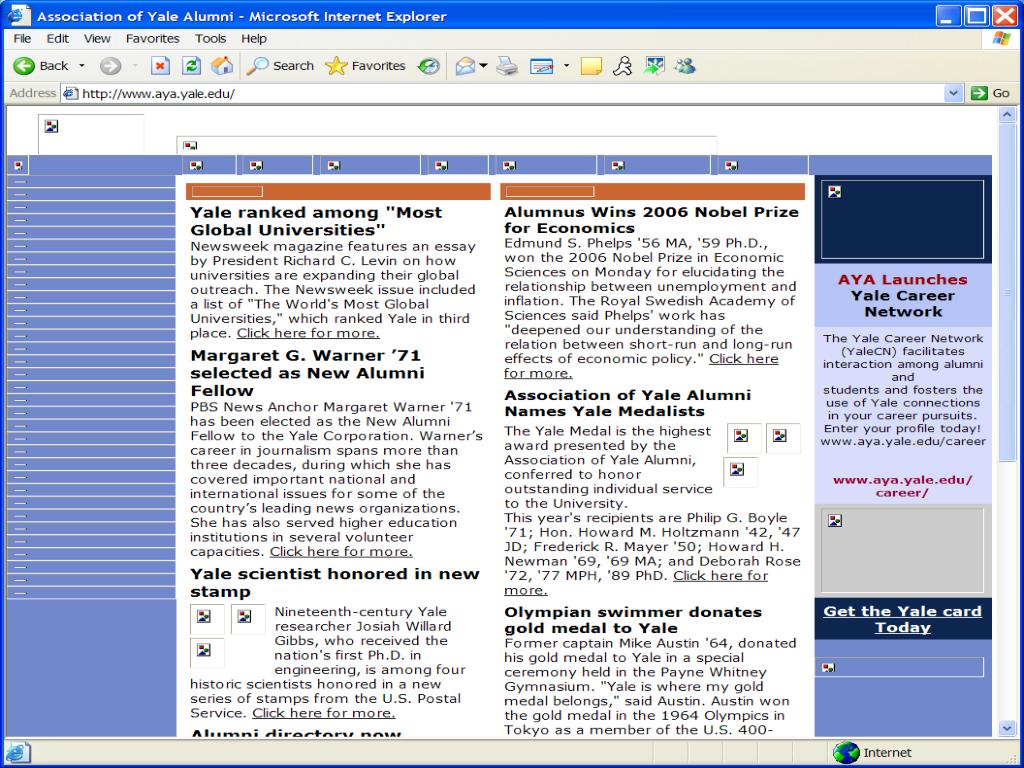This screenshot has width=1024, height=768.
Task: Expand the address bar dropdown
Action: tap(954, 93)
